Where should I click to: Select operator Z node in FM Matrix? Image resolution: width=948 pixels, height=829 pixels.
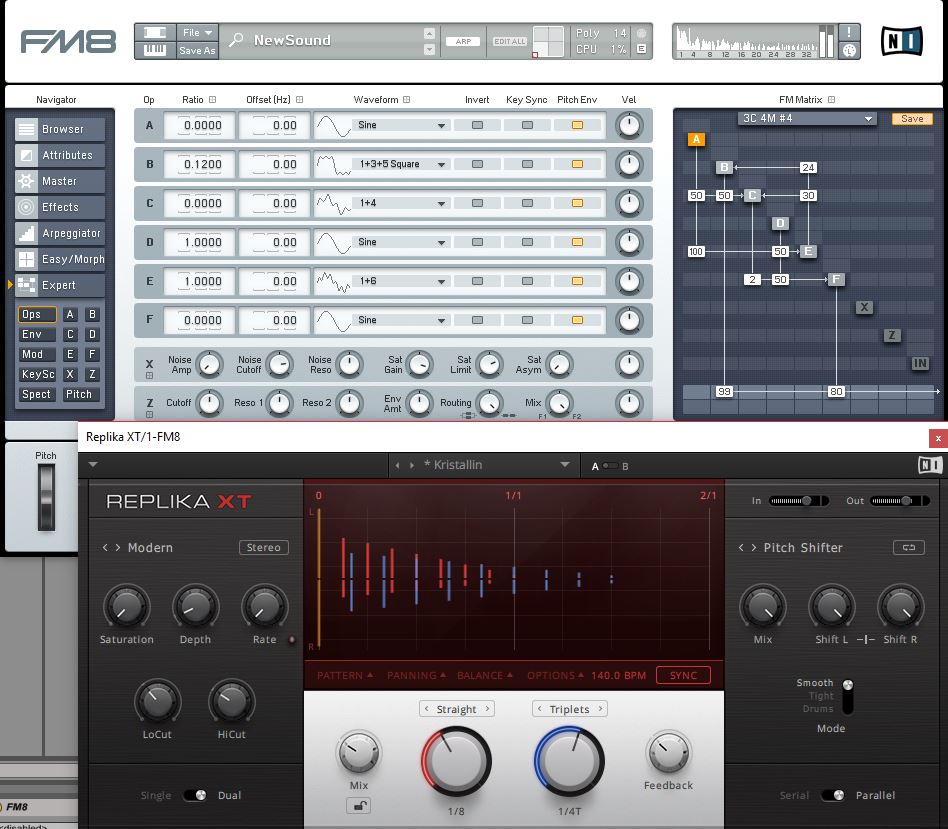click(892, 335)
